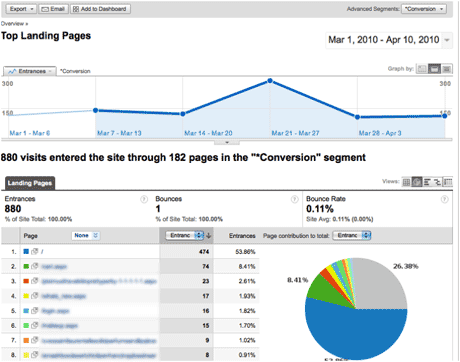This screenshot has height=362, width=460.
Task: Click the red-orange color swatch in row 3
Action: 26,281
